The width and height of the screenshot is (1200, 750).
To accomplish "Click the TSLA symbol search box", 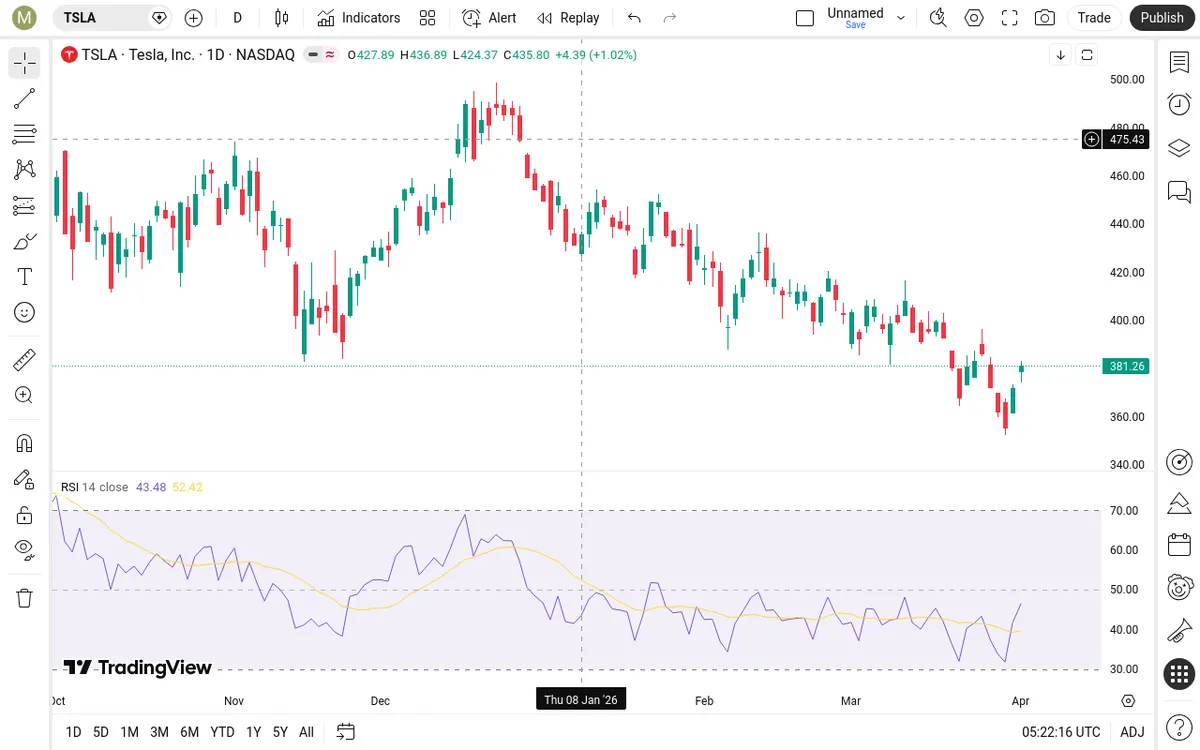I will tap(112, 18).
